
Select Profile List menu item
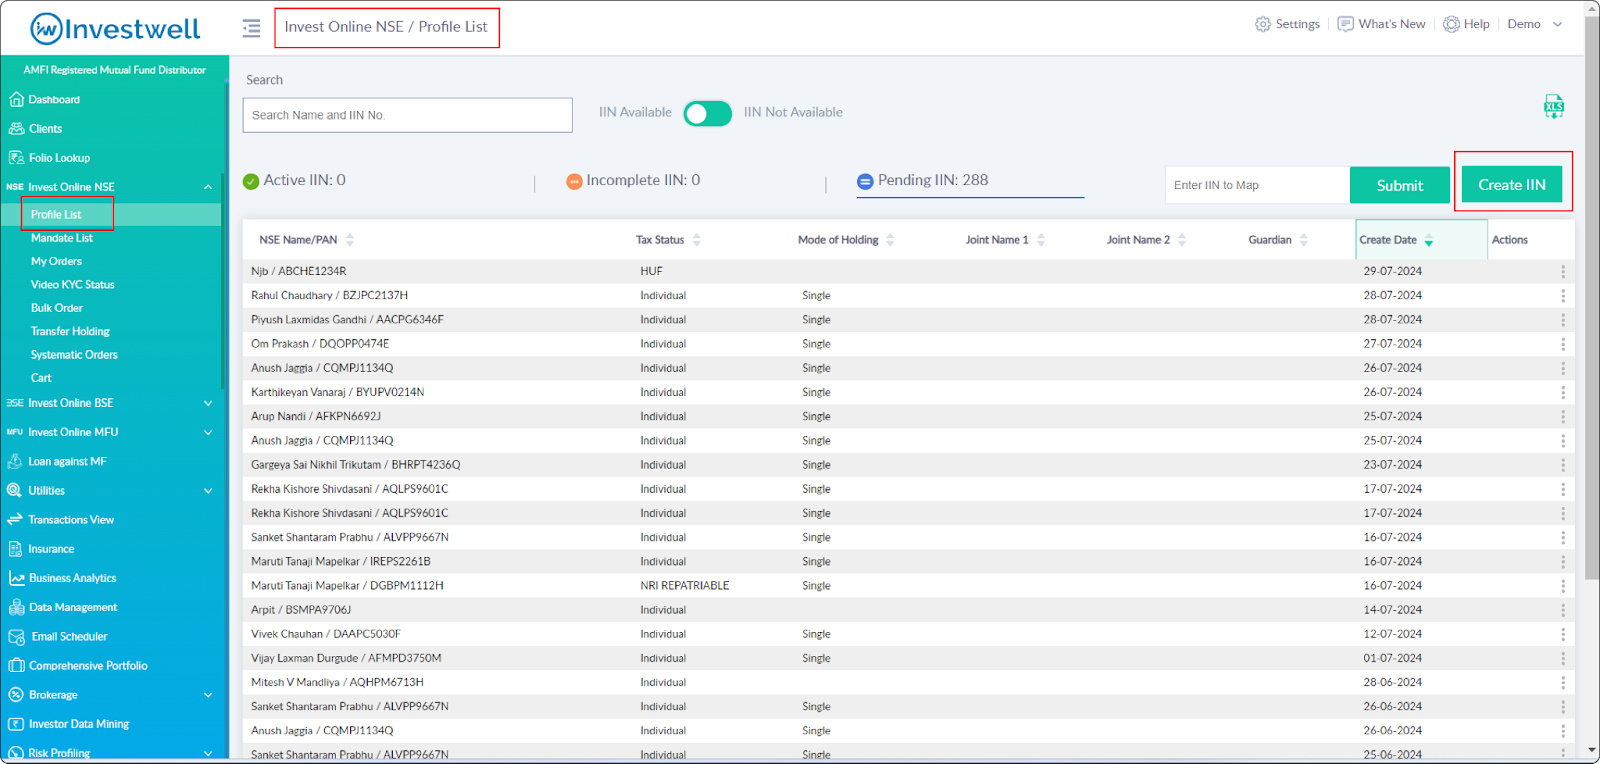(56, 214)
